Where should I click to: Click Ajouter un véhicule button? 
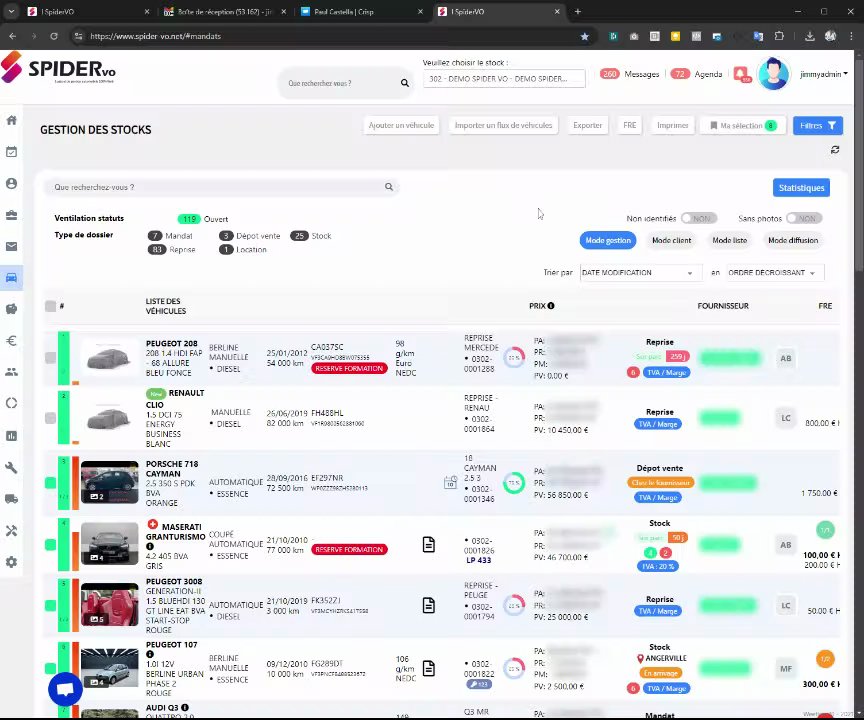(401, 126)
